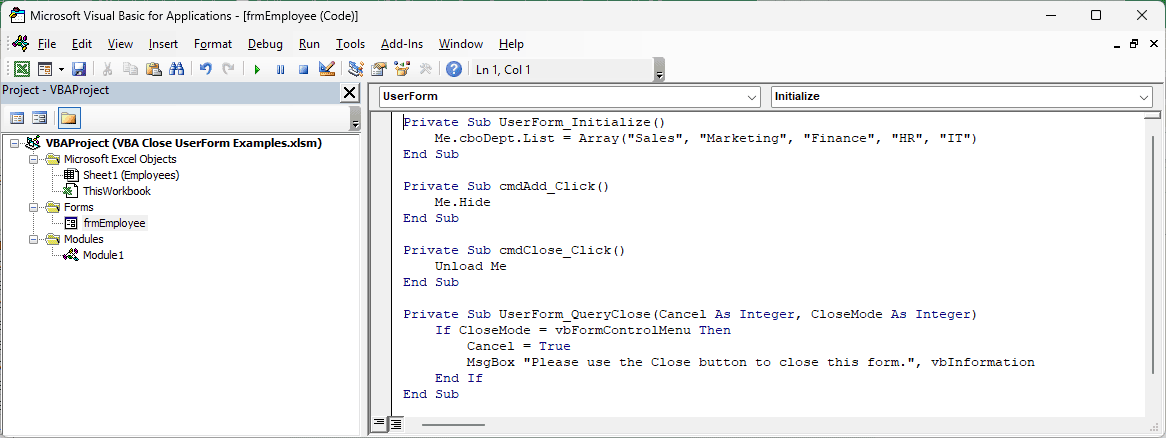This screenshot has width=1166, height=438.
Task: Open the Run menu
Action: pos(309,44)
